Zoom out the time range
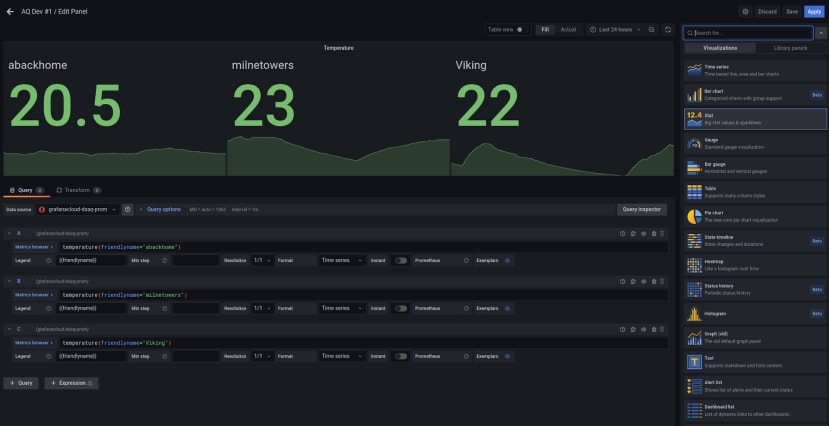This screenshot has height=426, width=829. (x=651, y=30)
